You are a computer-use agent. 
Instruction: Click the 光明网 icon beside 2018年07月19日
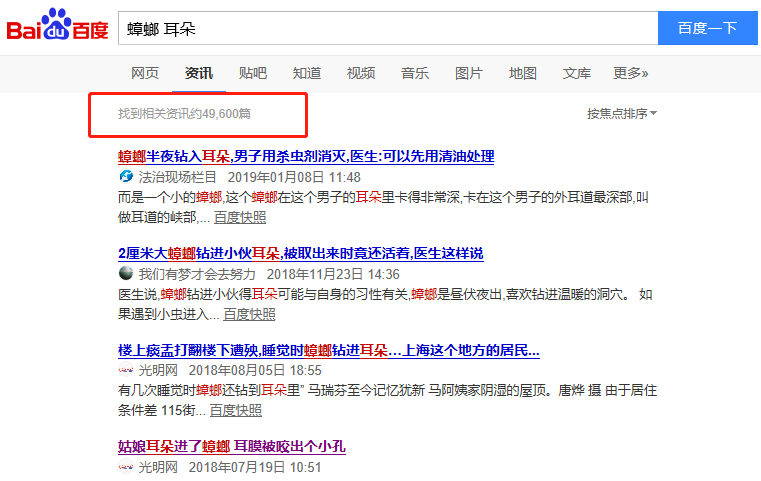[x=125, y=466]
